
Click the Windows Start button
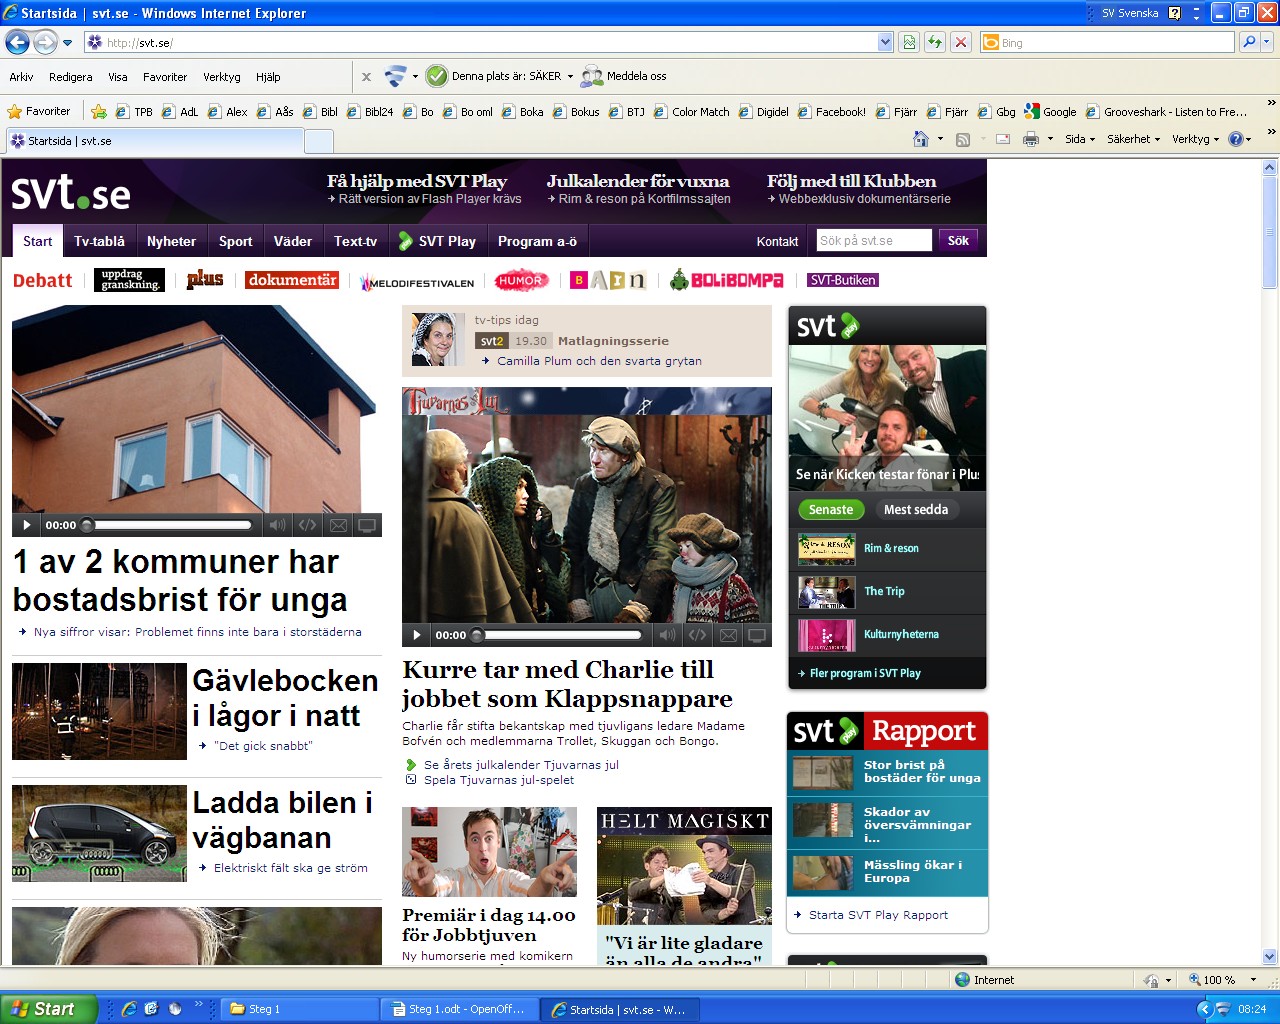click(x=48, y=1009)
